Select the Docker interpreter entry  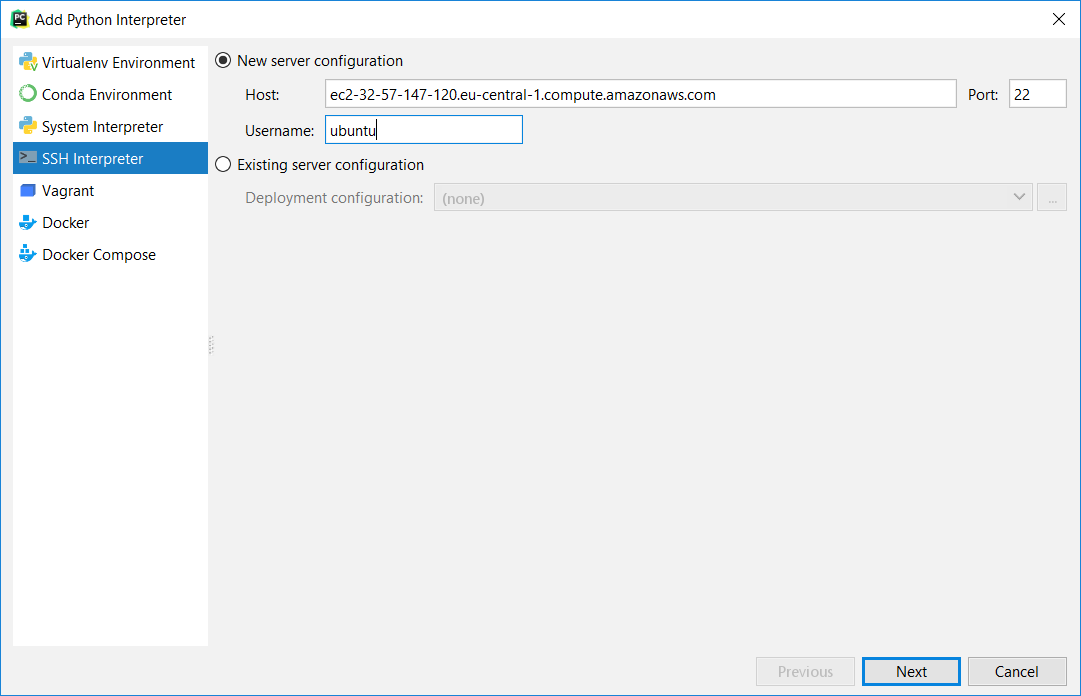110,223
